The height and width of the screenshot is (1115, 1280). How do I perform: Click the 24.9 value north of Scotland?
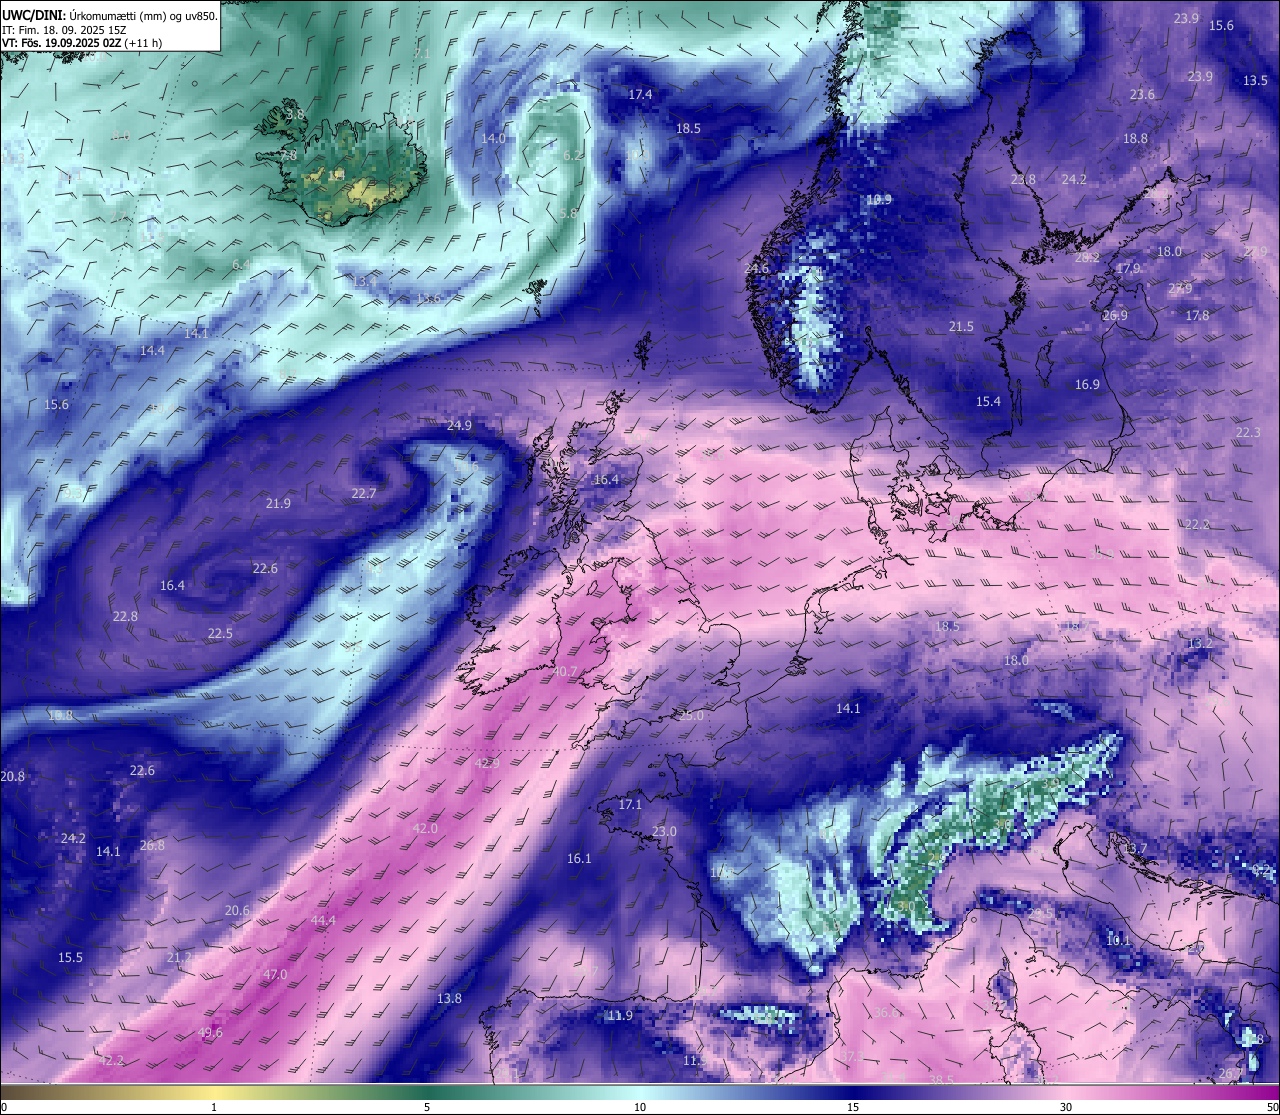tap(459, 425)
